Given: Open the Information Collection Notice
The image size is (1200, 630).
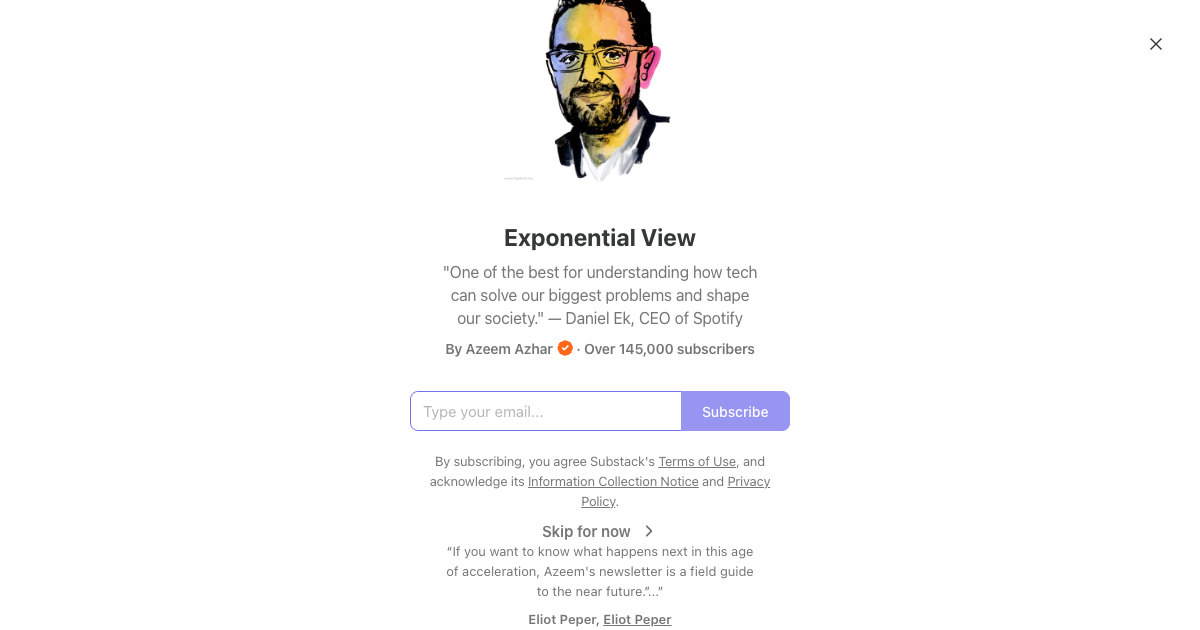Looking at the screenshot, I should coord(613,481).
